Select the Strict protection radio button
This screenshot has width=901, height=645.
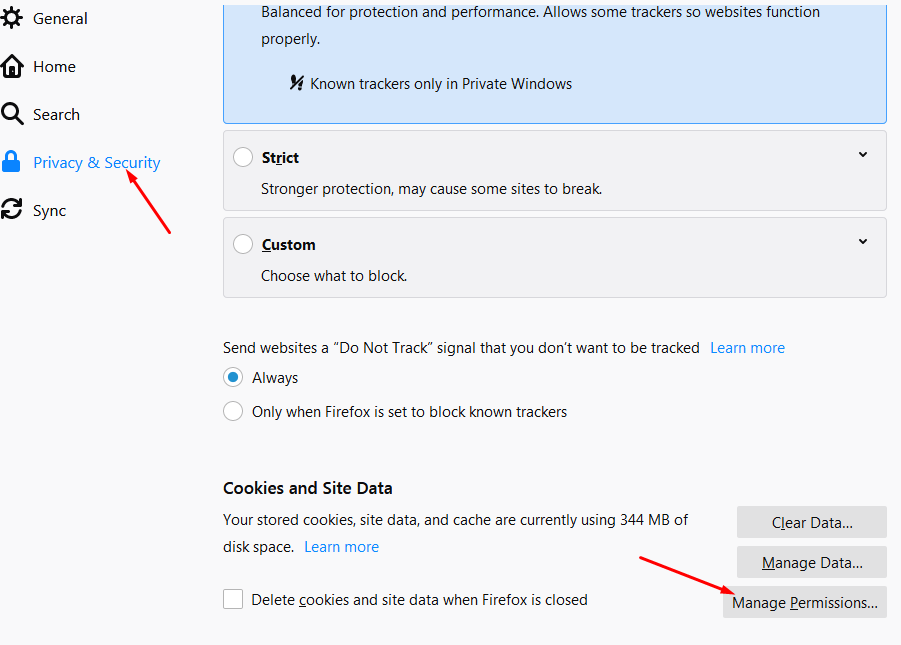(x=243, y=158)
